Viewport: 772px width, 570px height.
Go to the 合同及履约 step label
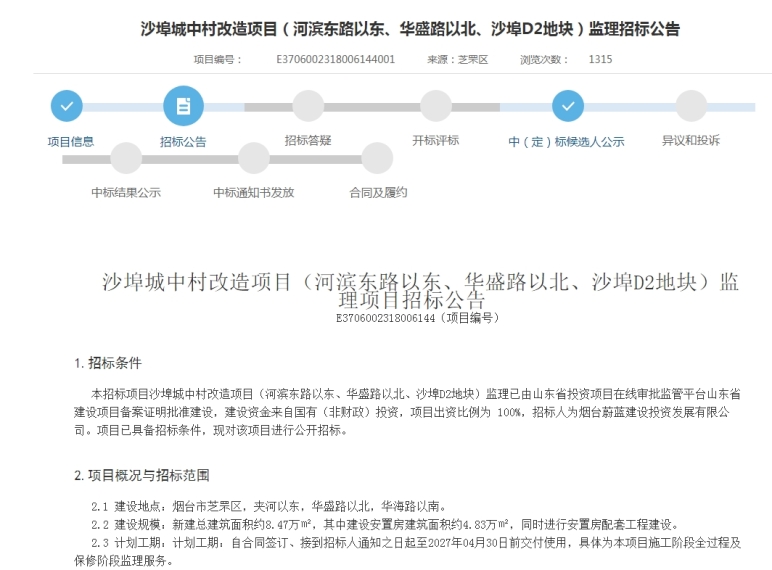click(x=377, y=192)
